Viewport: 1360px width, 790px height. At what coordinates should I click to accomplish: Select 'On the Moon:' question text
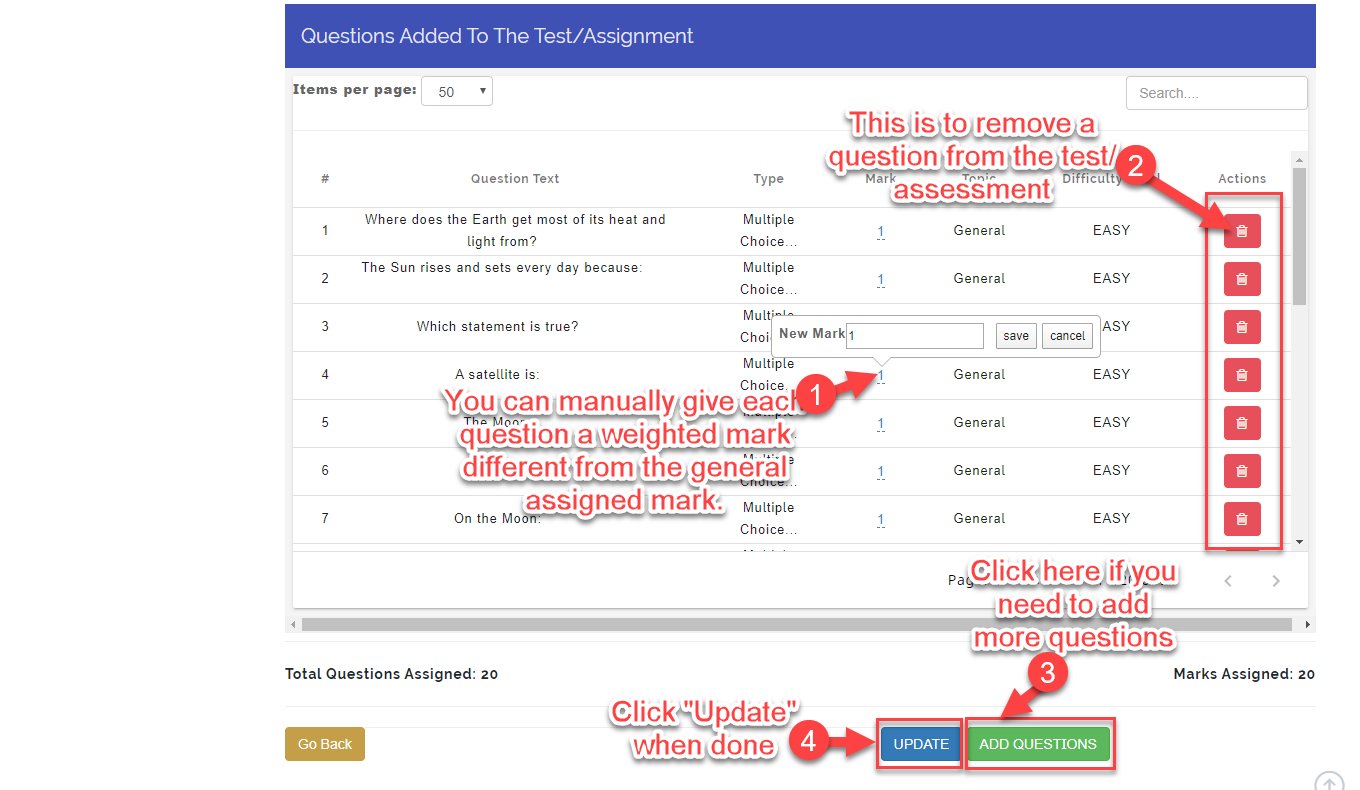[x=498, y=519]
